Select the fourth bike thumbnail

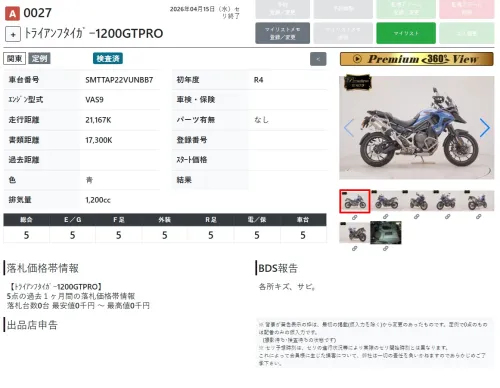tap(448, 201)
